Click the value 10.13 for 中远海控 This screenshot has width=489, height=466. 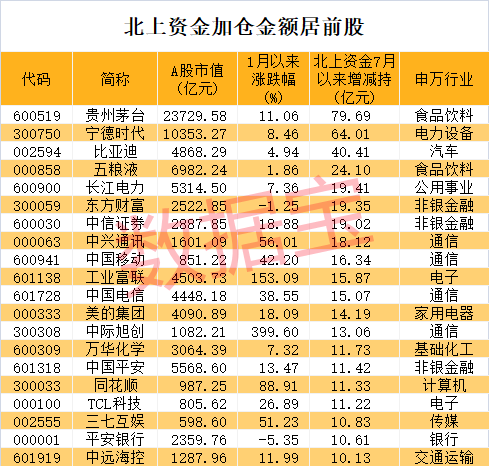(351, 458)
